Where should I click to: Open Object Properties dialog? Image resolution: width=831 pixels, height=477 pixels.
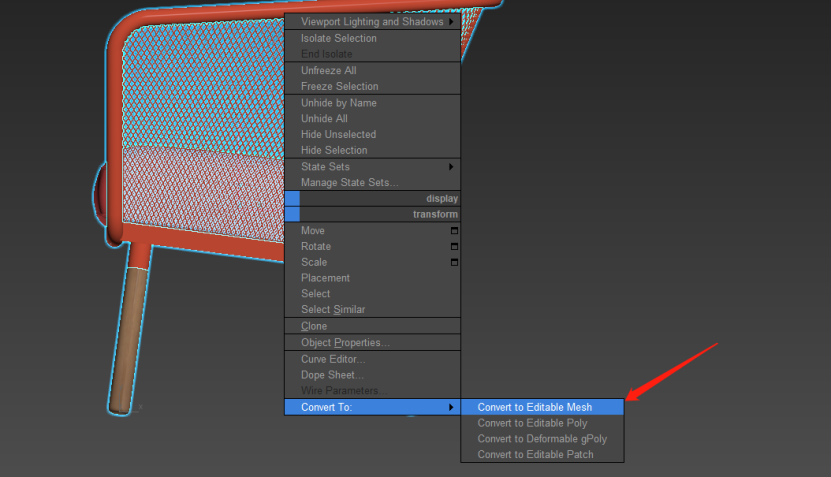pos(372,343)
